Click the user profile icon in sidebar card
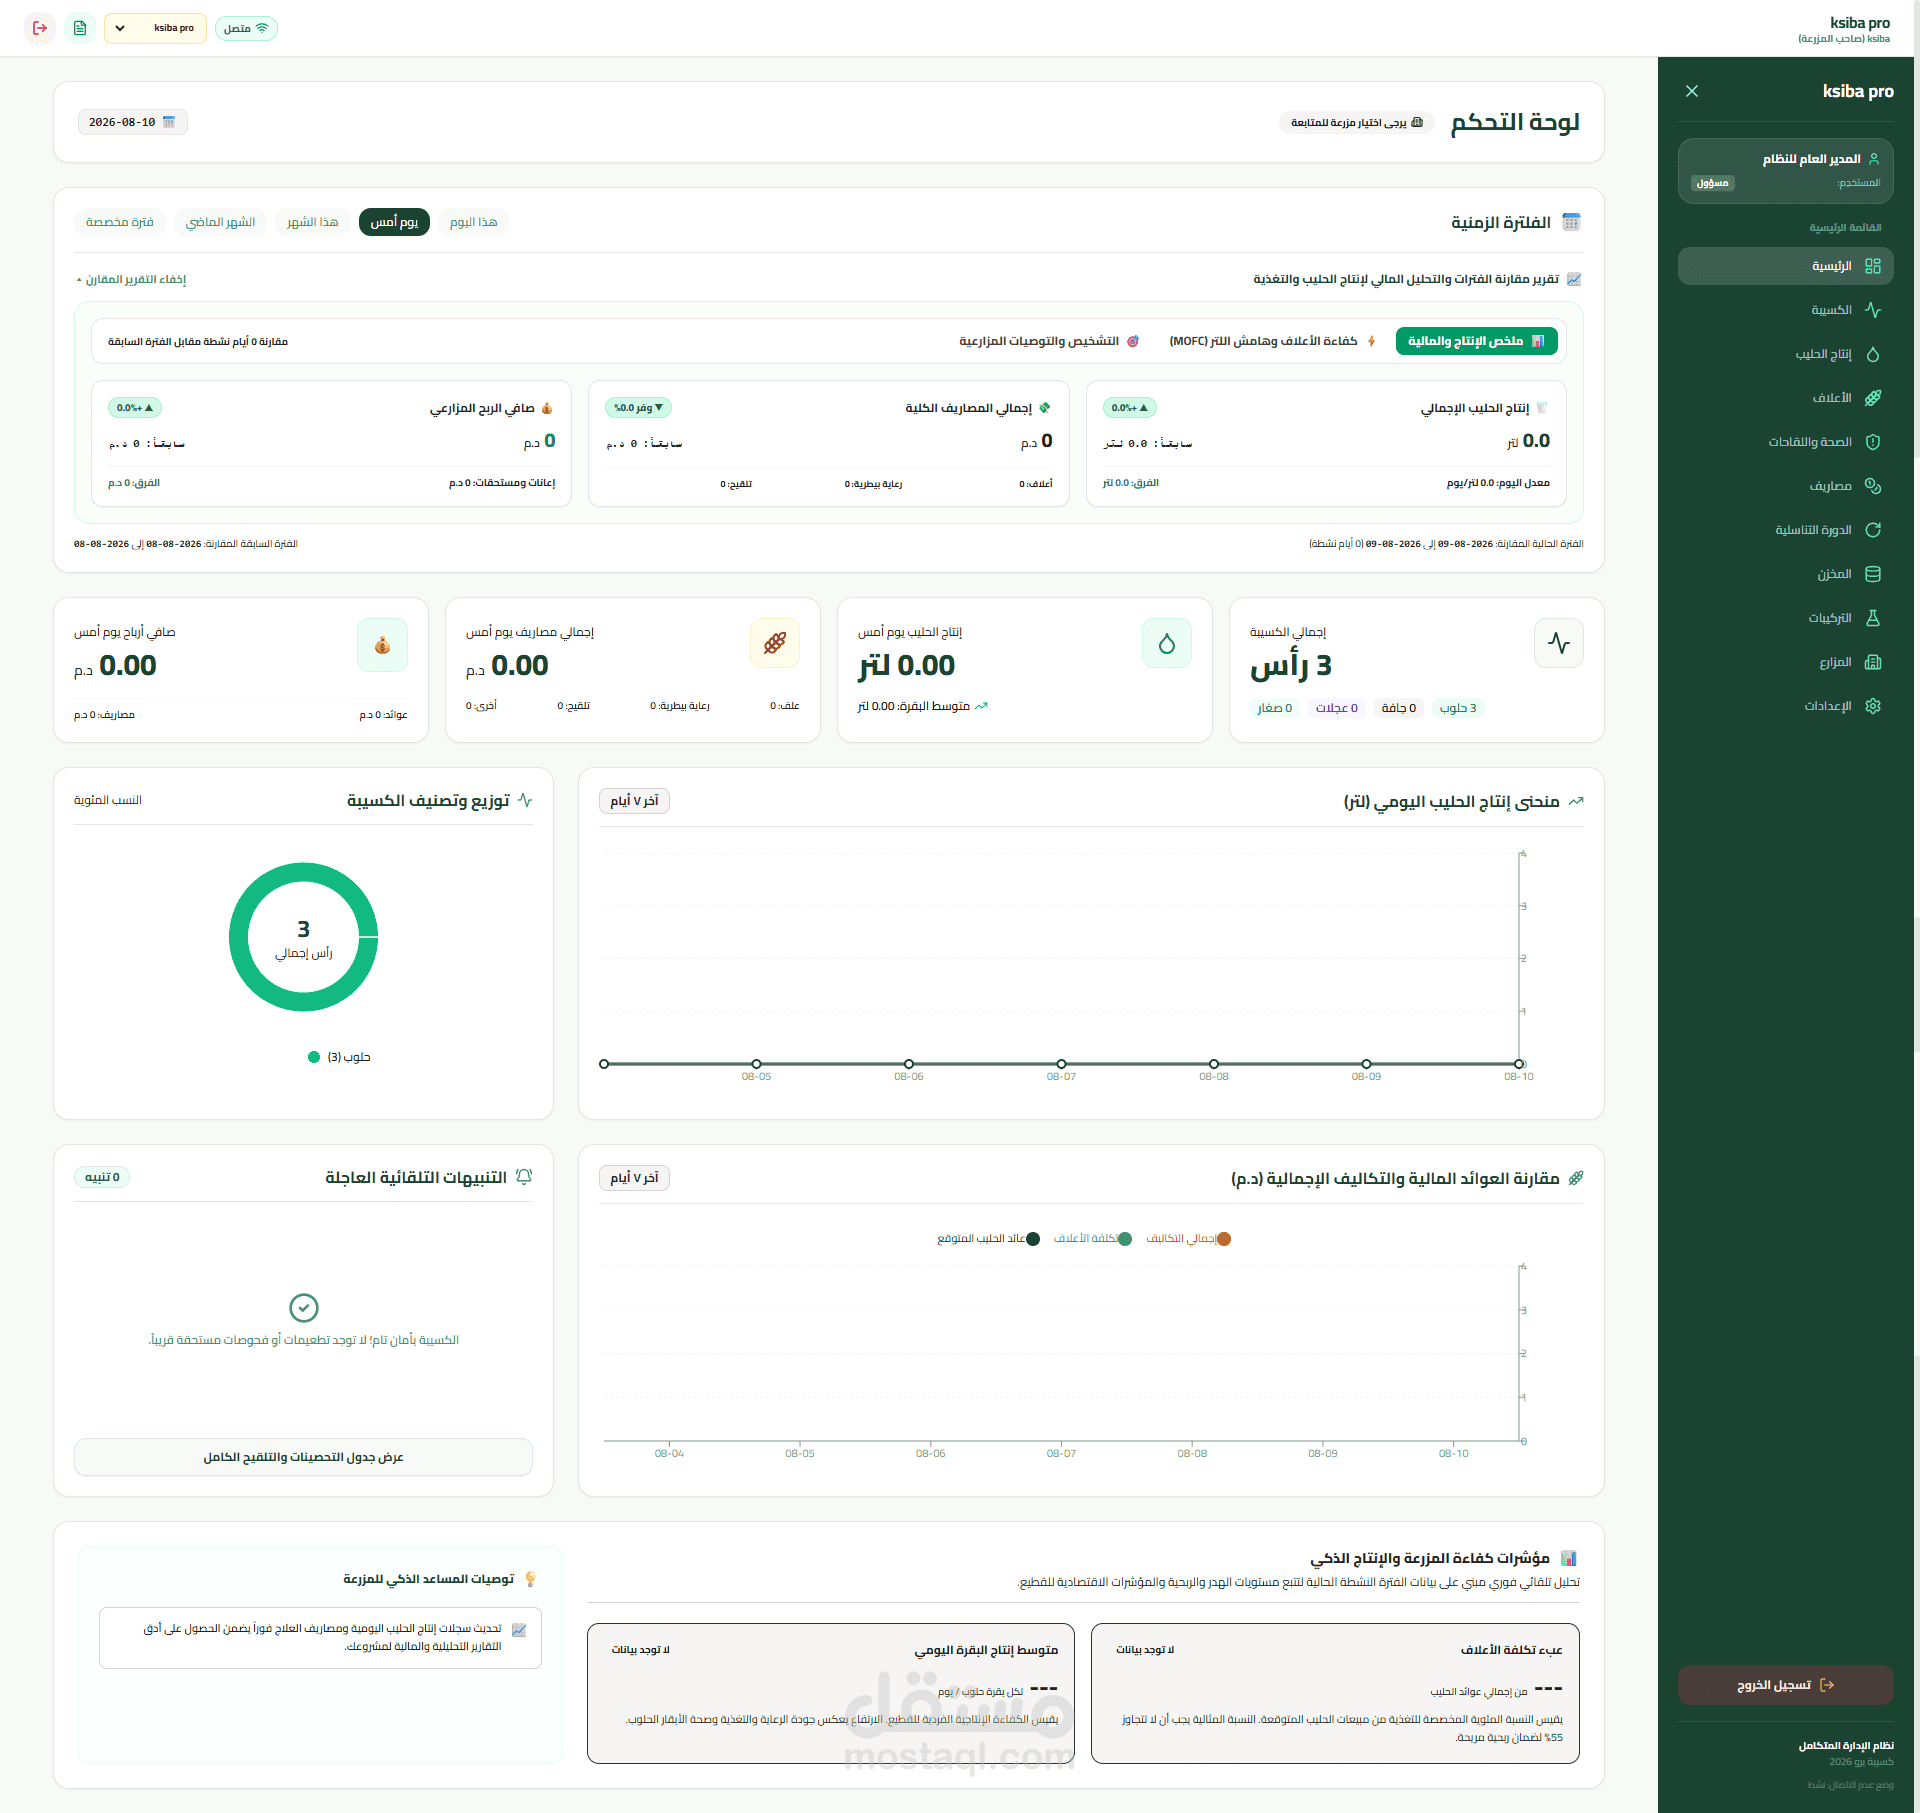Screen dimensions: 1920x1813 1873,159
